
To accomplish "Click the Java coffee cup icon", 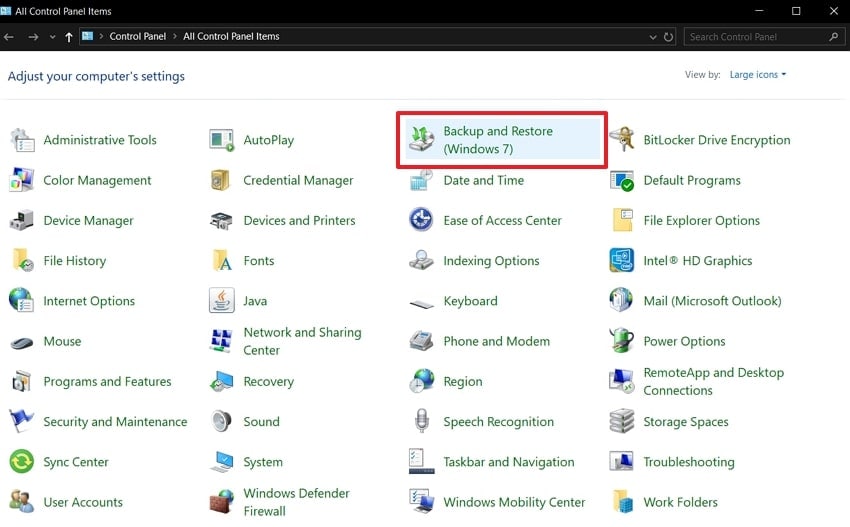I will (x=222, y=300).
